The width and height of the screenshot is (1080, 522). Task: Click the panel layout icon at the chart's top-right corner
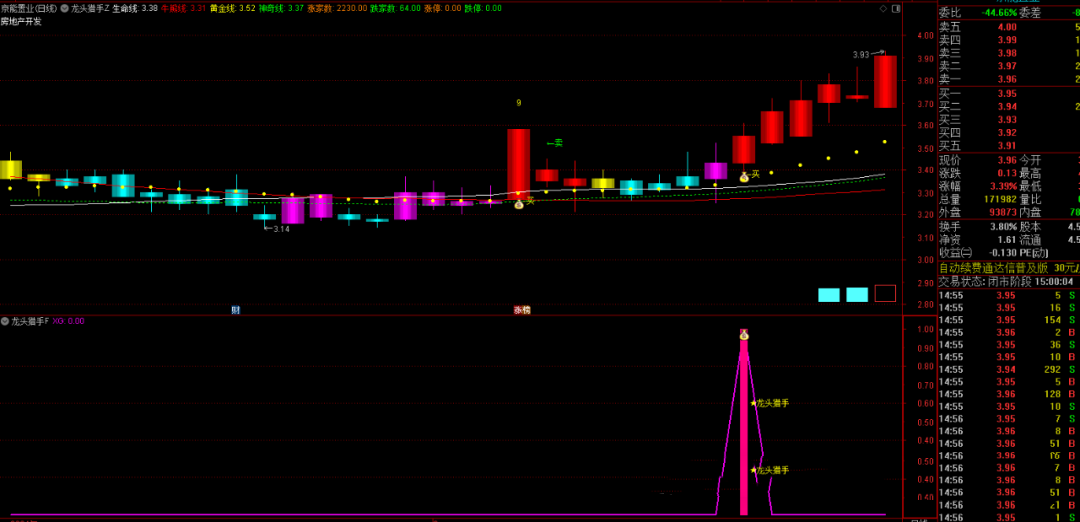click(x=896, y=9)
